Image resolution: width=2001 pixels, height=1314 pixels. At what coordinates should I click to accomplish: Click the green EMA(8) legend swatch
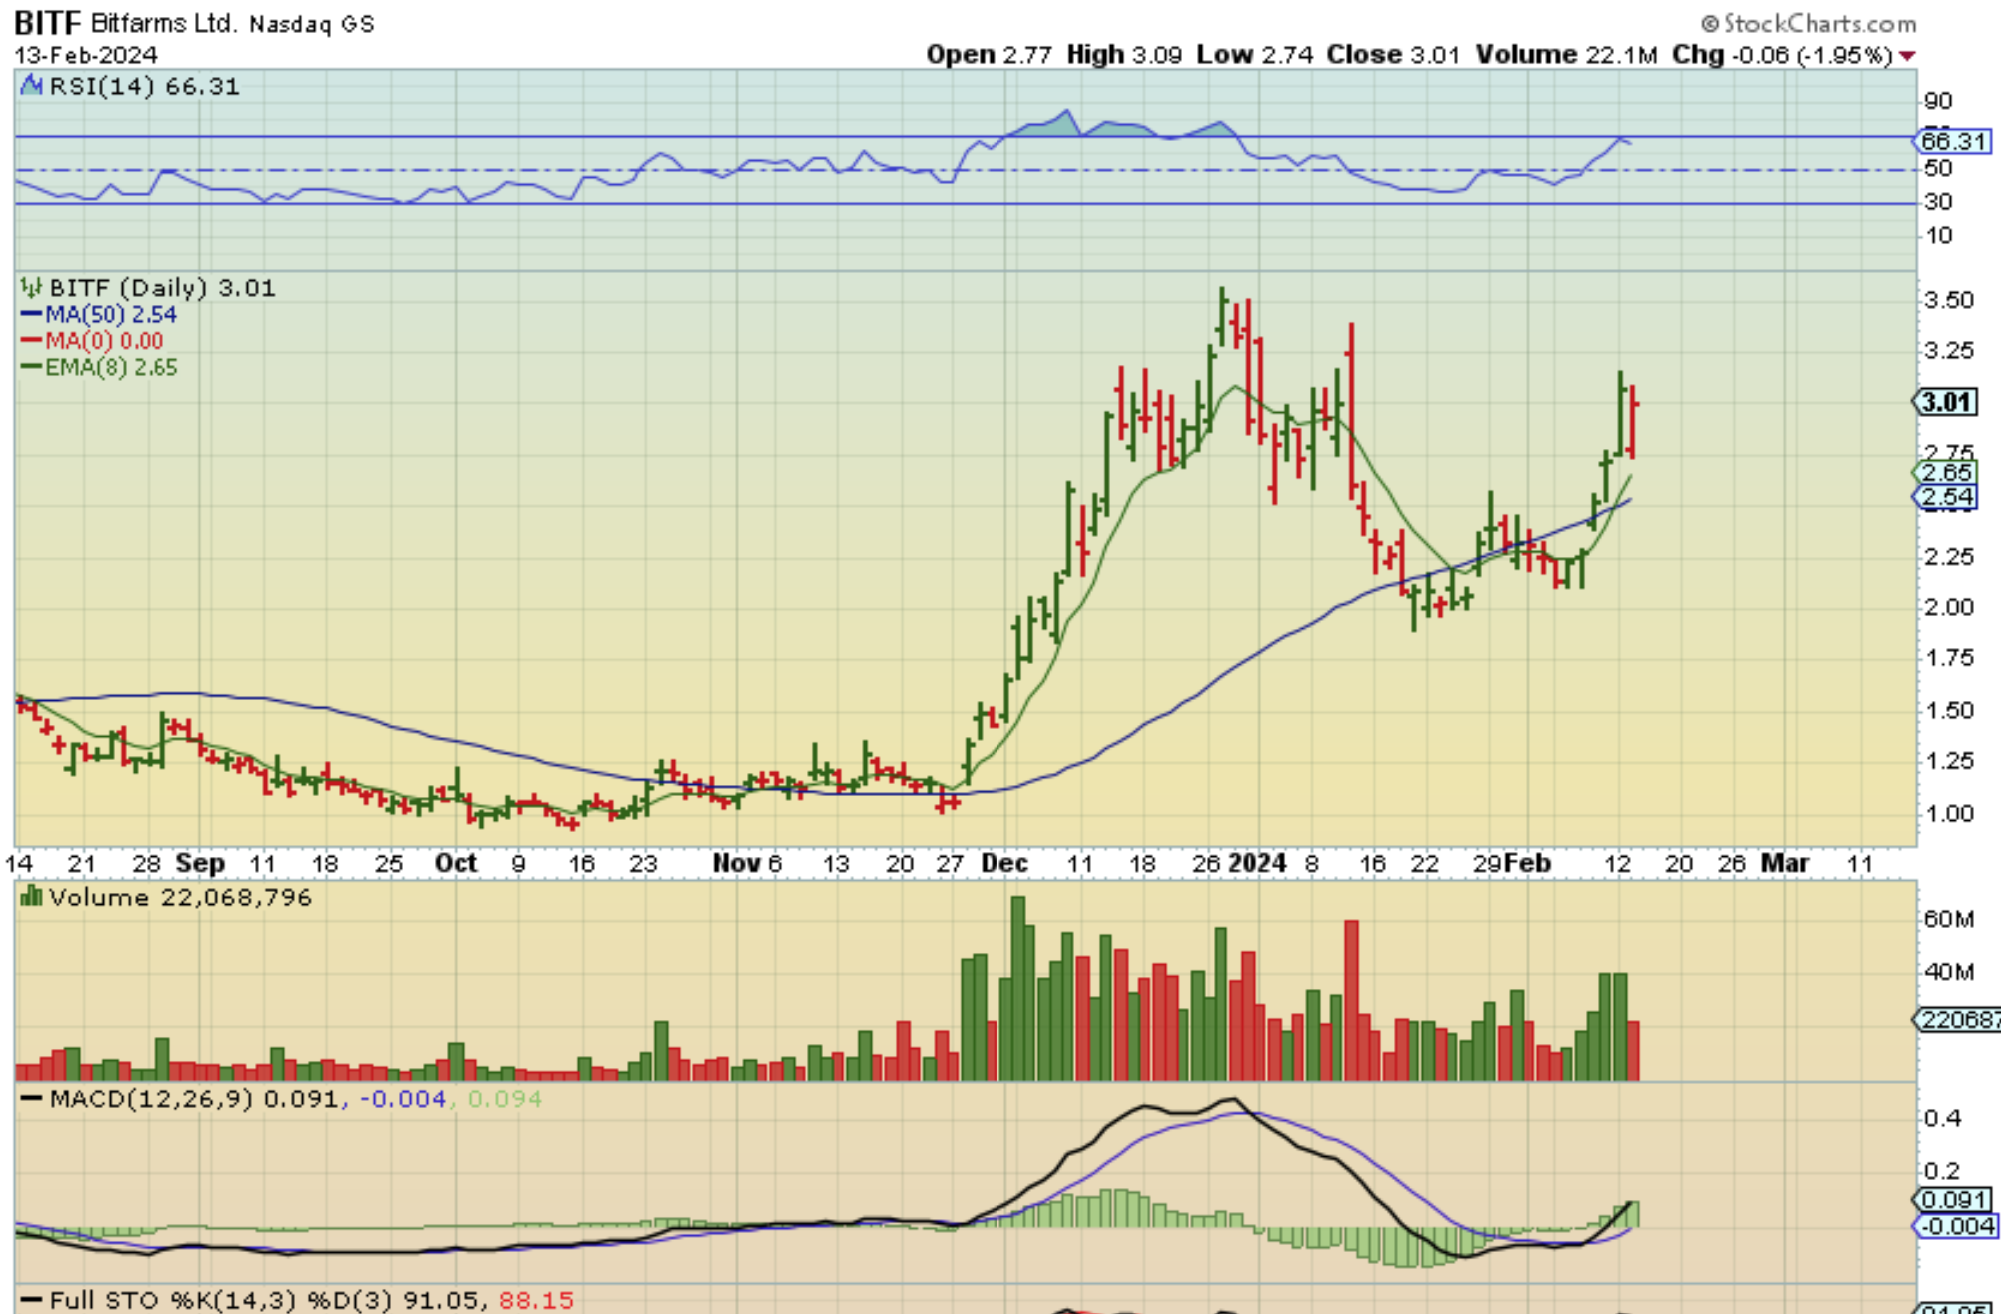31,367
